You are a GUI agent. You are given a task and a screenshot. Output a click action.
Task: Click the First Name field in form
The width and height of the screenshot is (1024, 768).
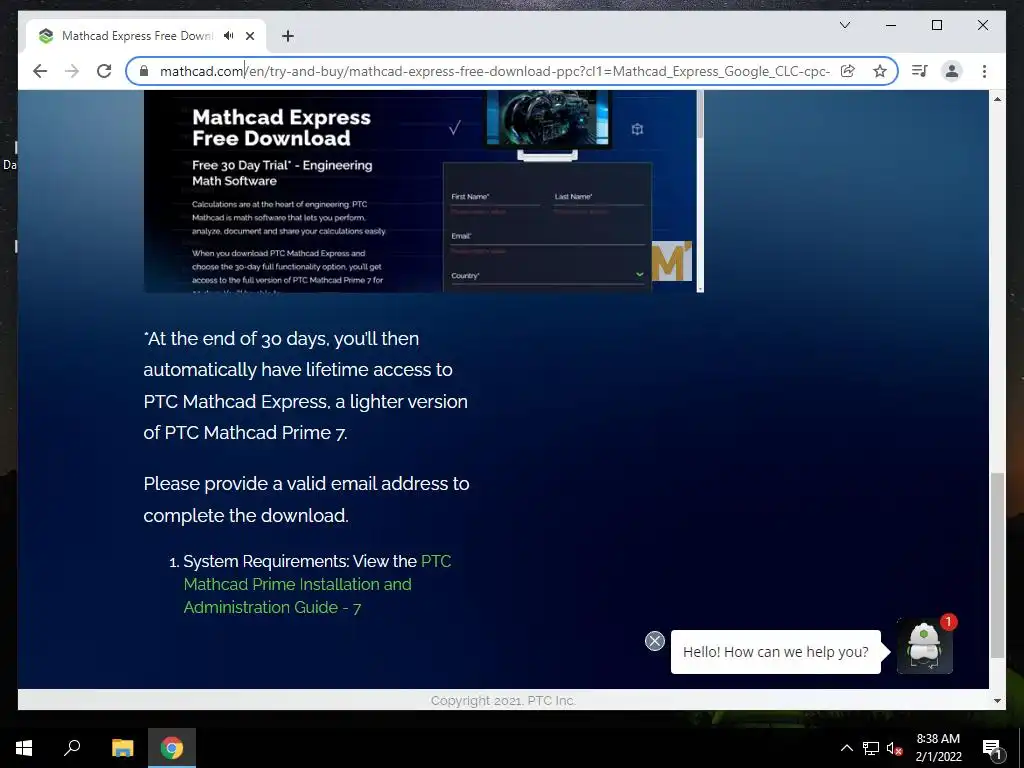coord(495,197)
